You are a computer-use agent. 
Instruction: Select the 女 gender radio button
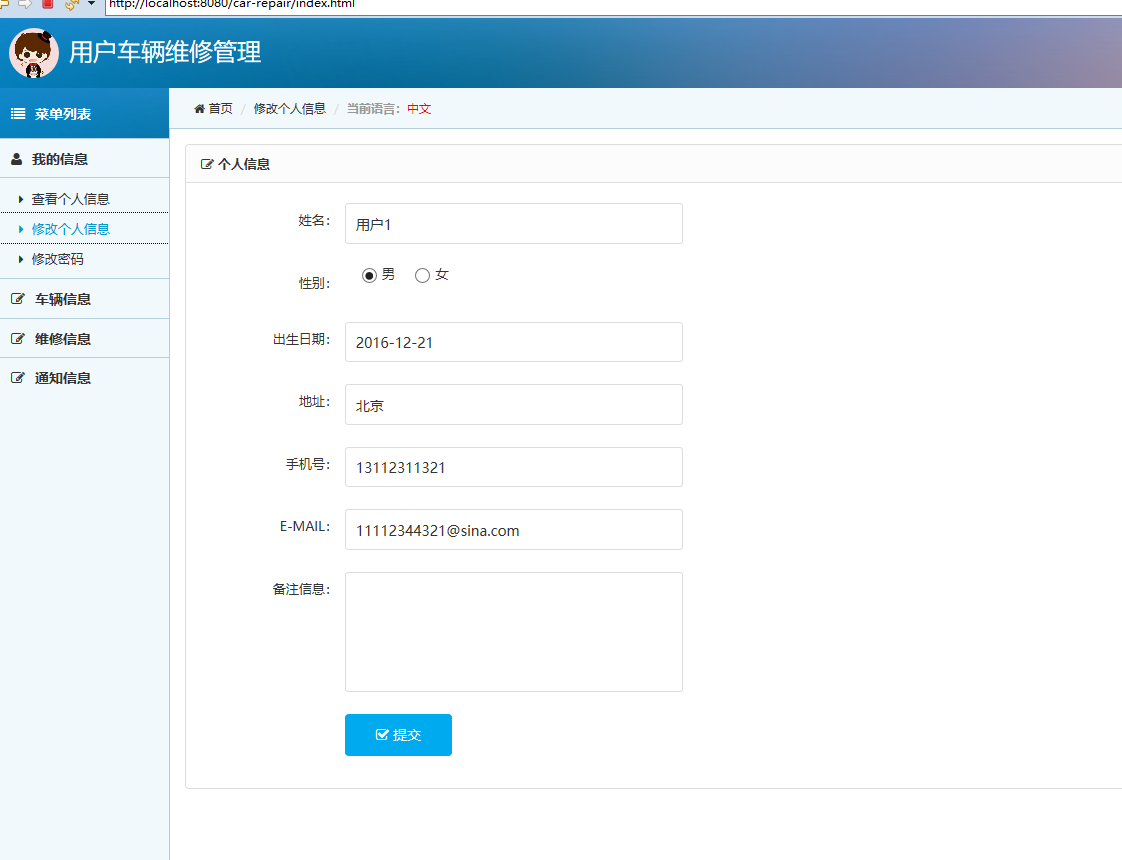tap(422, 275)
